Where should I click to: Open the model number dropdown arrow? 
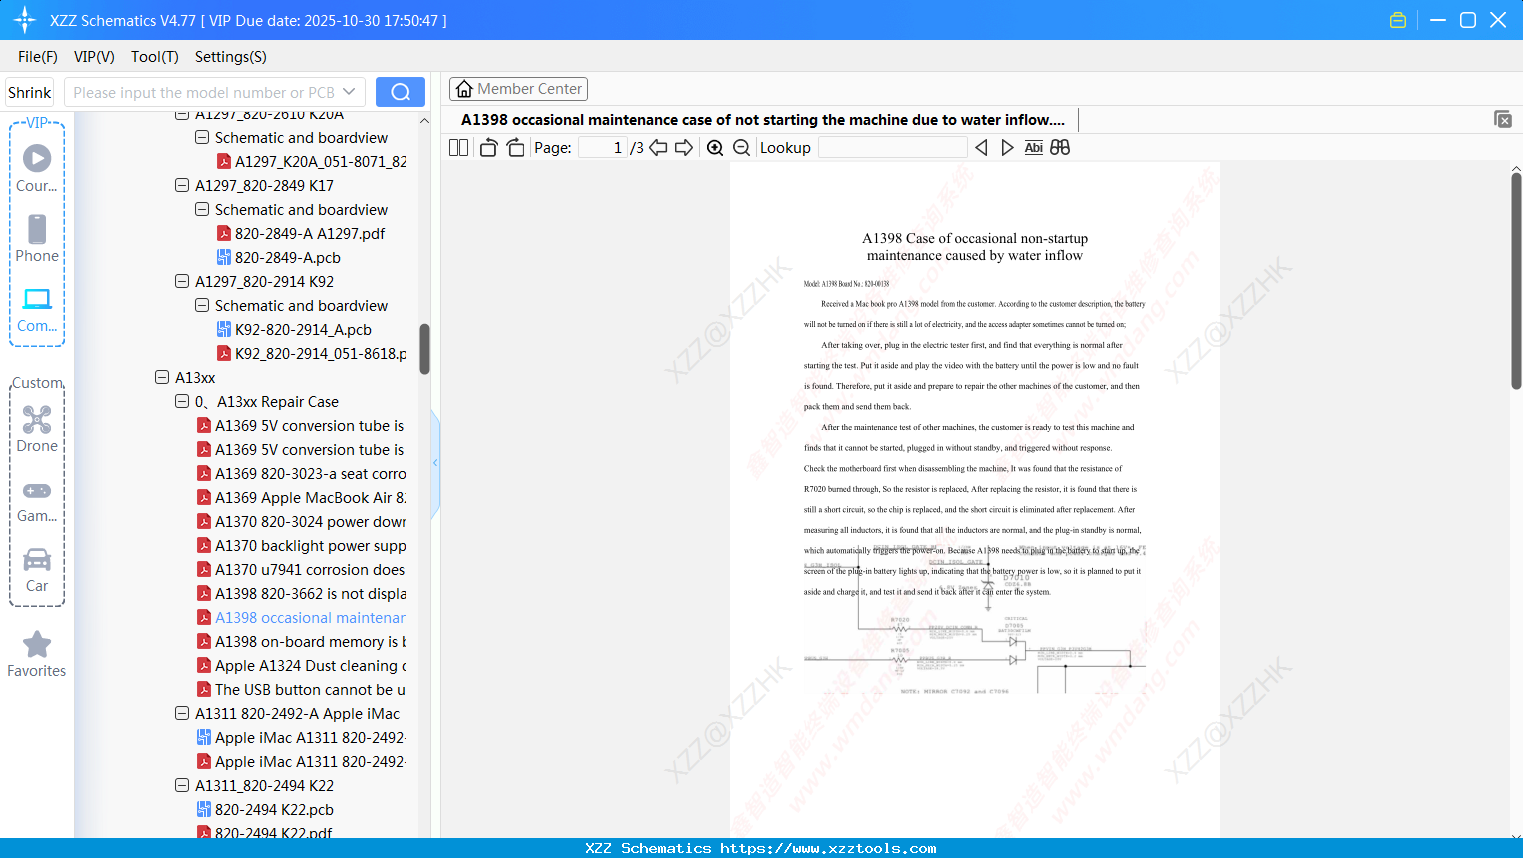point(349,92)
